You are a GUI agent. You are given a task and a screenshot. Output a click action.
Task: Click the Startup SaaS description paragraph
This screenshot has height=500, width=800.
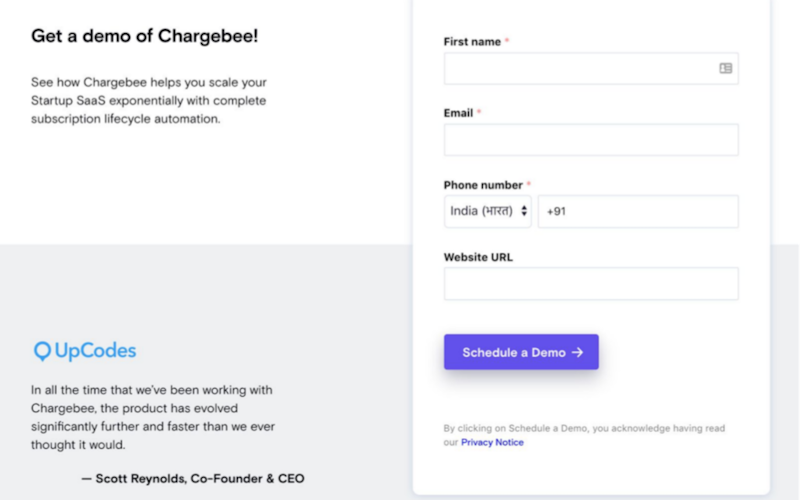[148, 100]
